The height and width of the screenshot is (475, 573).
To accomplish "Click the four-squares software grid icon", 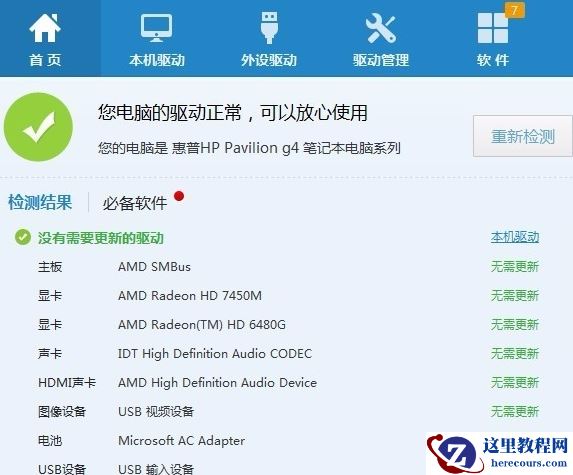I will point(493,28).
